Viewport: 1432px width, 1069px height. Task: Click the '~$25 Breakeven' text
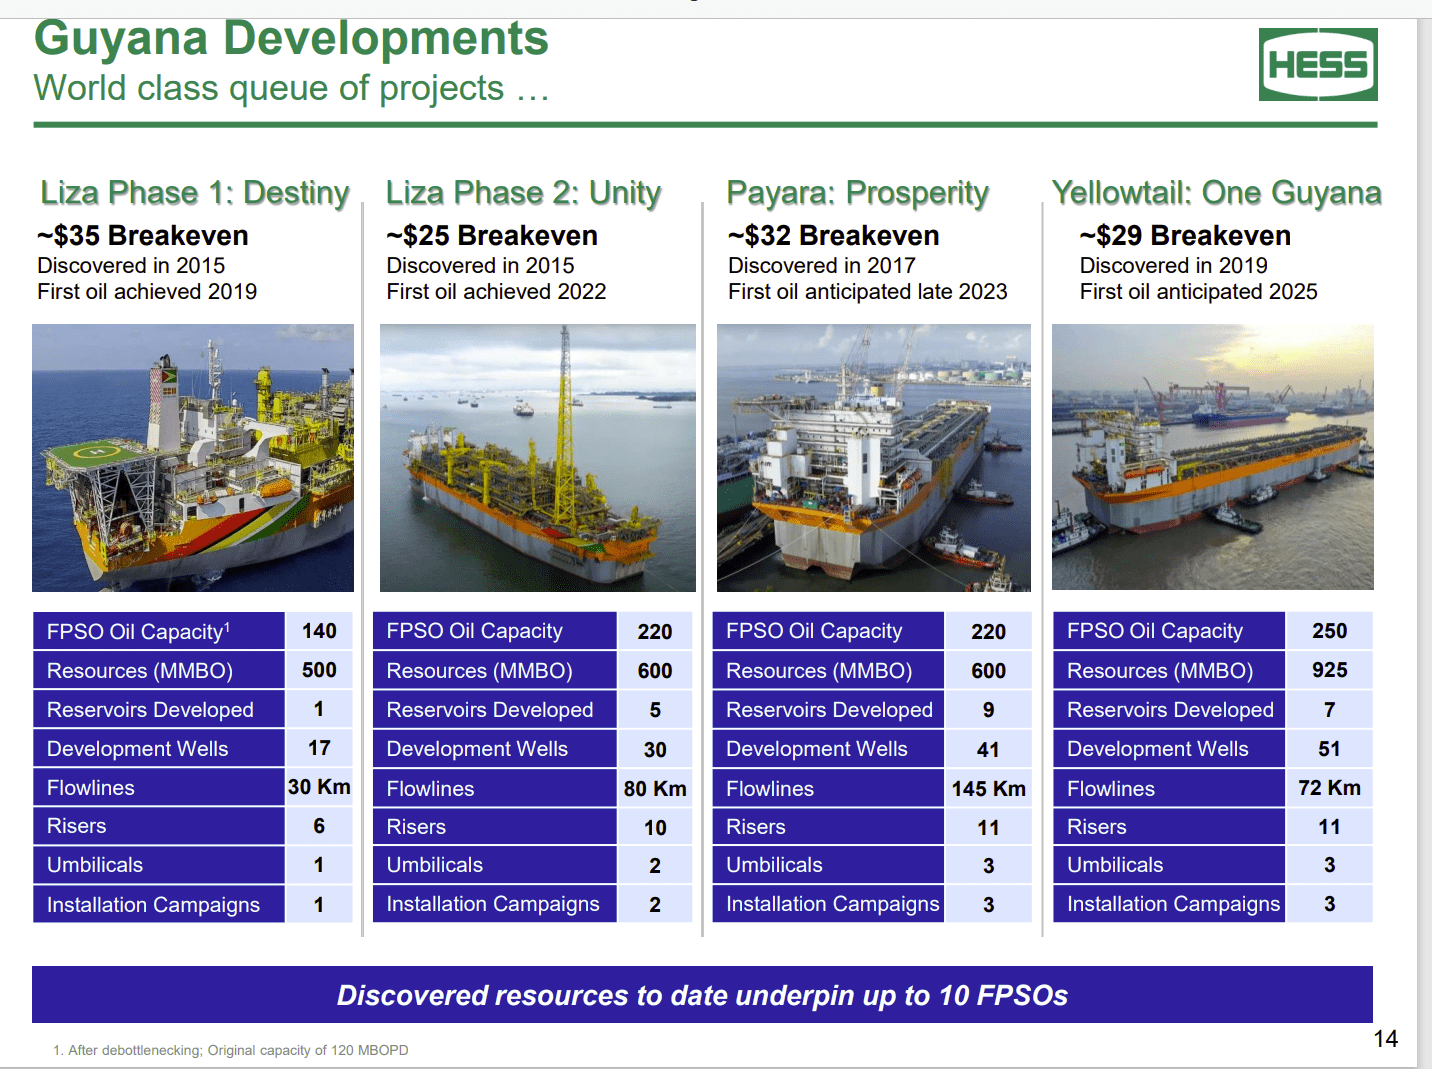click(x=492, y=236)
